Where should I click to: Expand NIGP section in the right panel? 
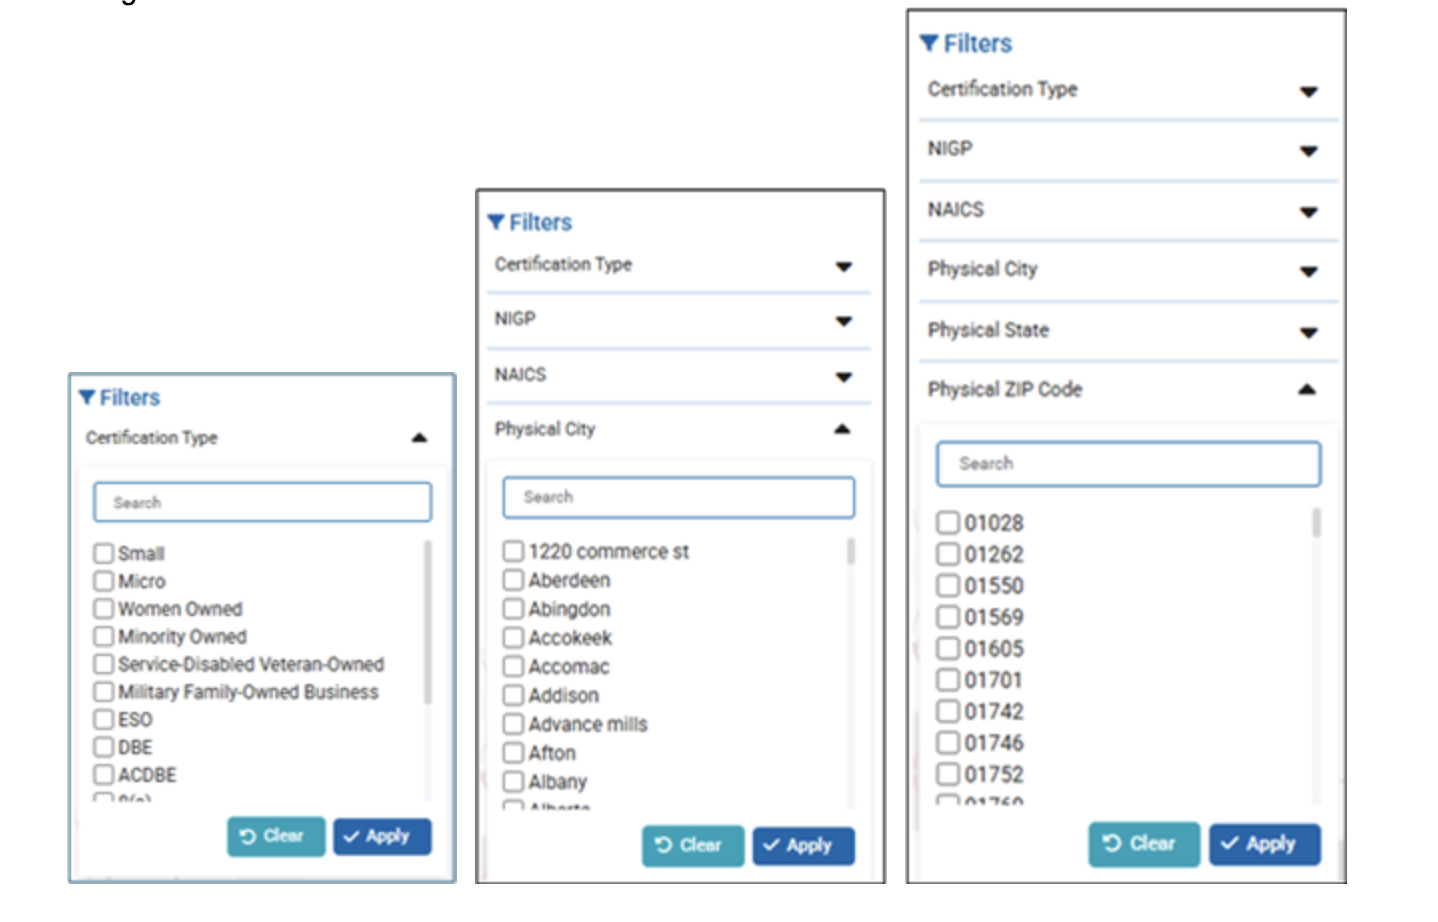1308,152
